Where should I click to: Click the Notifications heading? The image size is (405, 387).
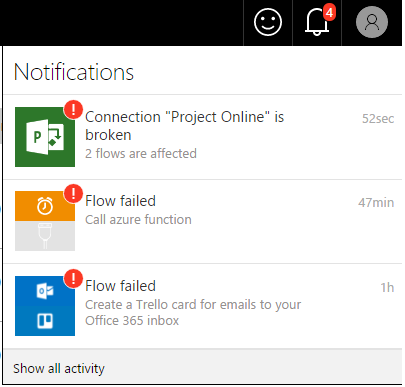click(74, 72)
